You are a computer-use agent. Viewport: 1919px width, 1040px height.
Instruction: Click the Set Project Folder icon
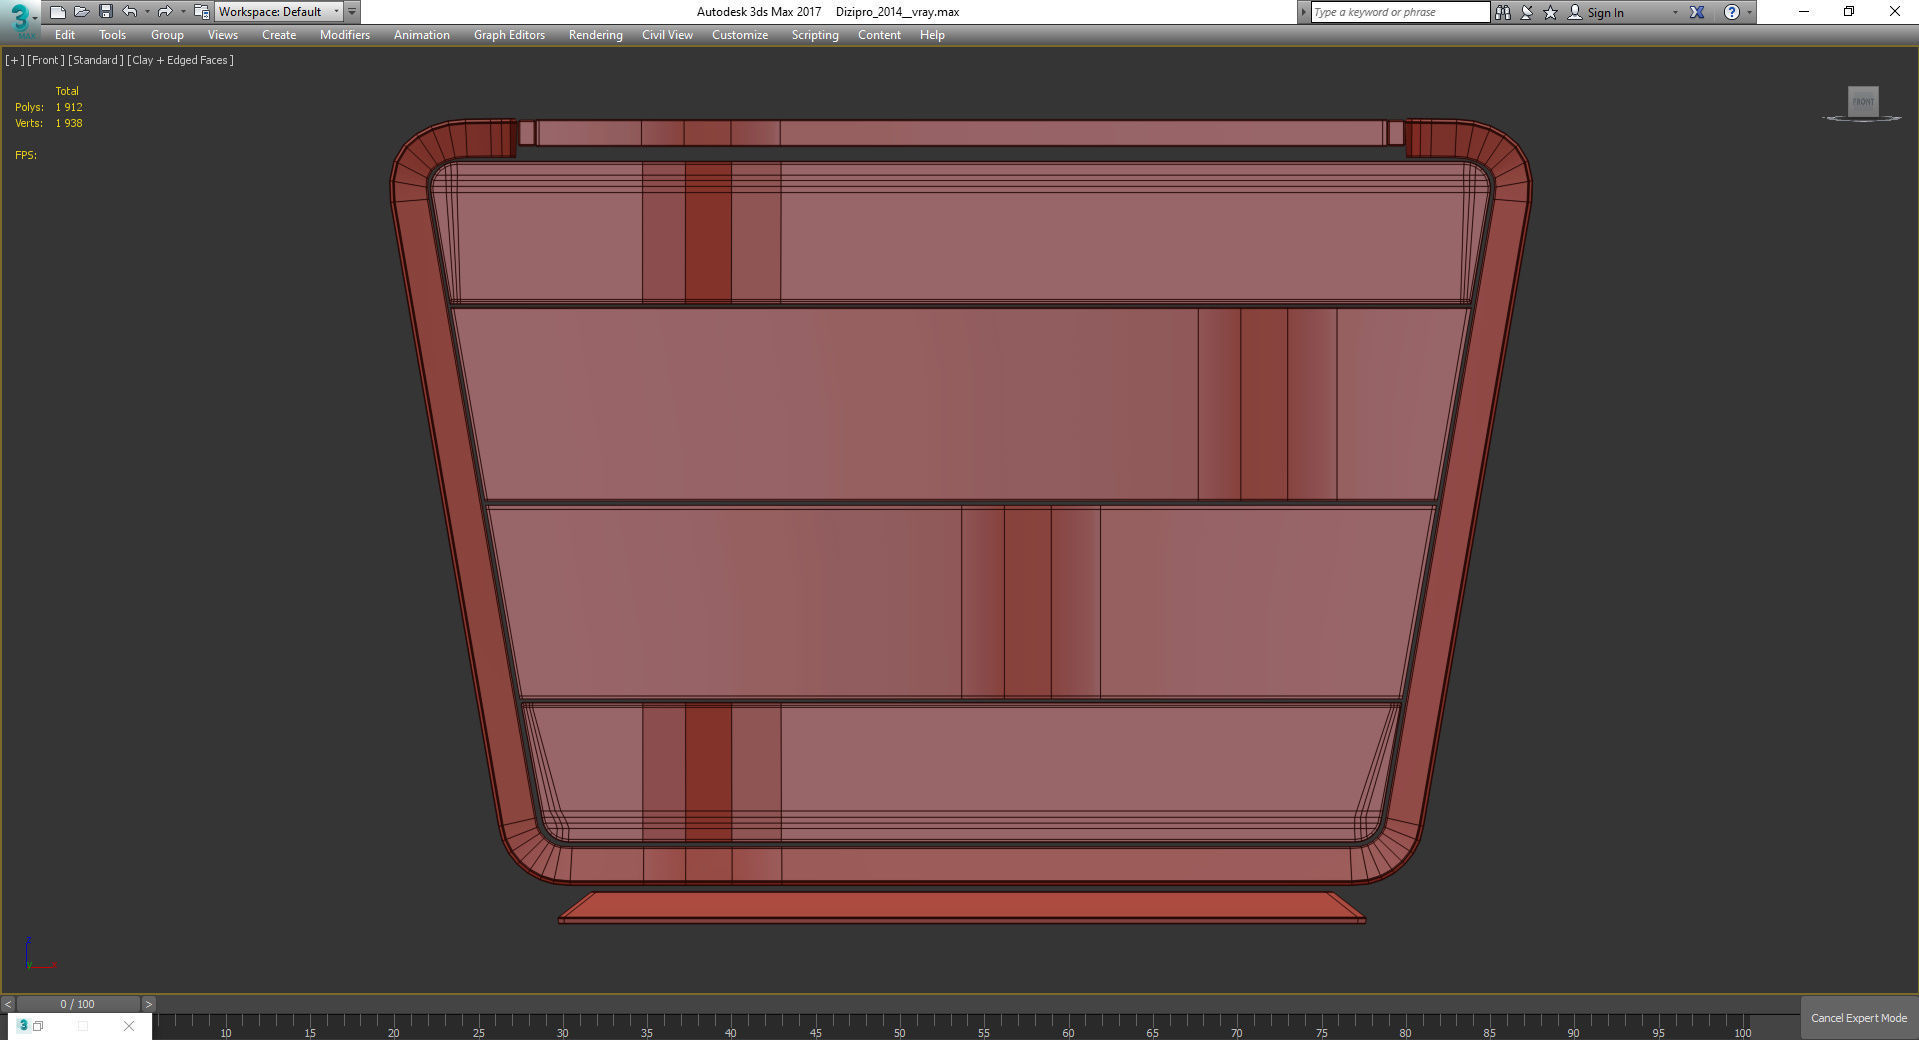pos(201,12)
